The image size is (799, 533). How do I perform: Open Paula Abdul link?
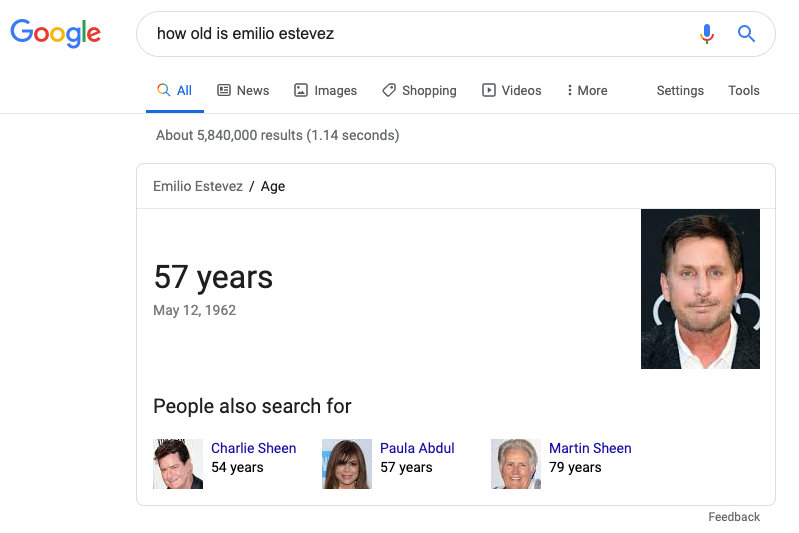[417, 448]
